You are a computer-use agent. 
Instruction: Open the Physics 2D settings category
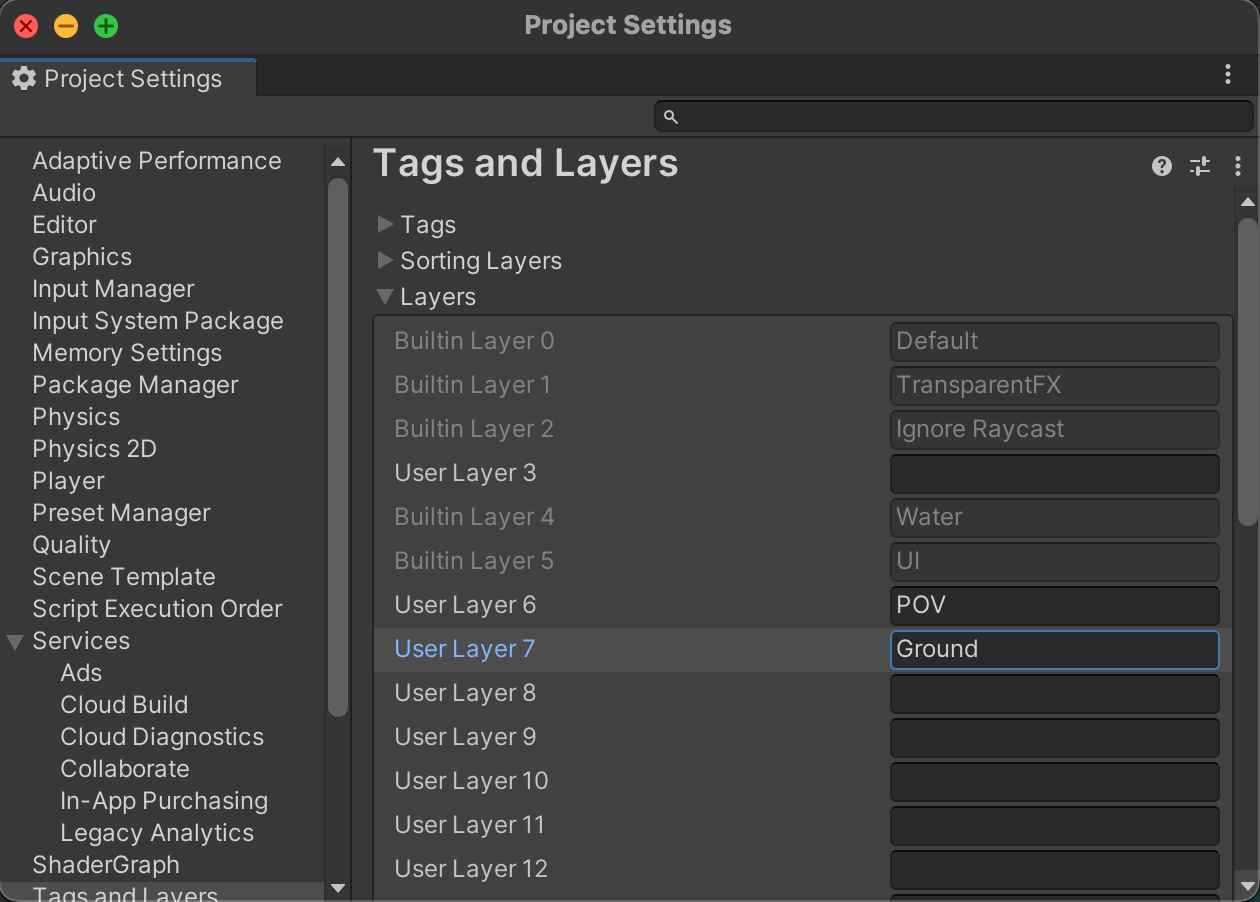point(94,449)
